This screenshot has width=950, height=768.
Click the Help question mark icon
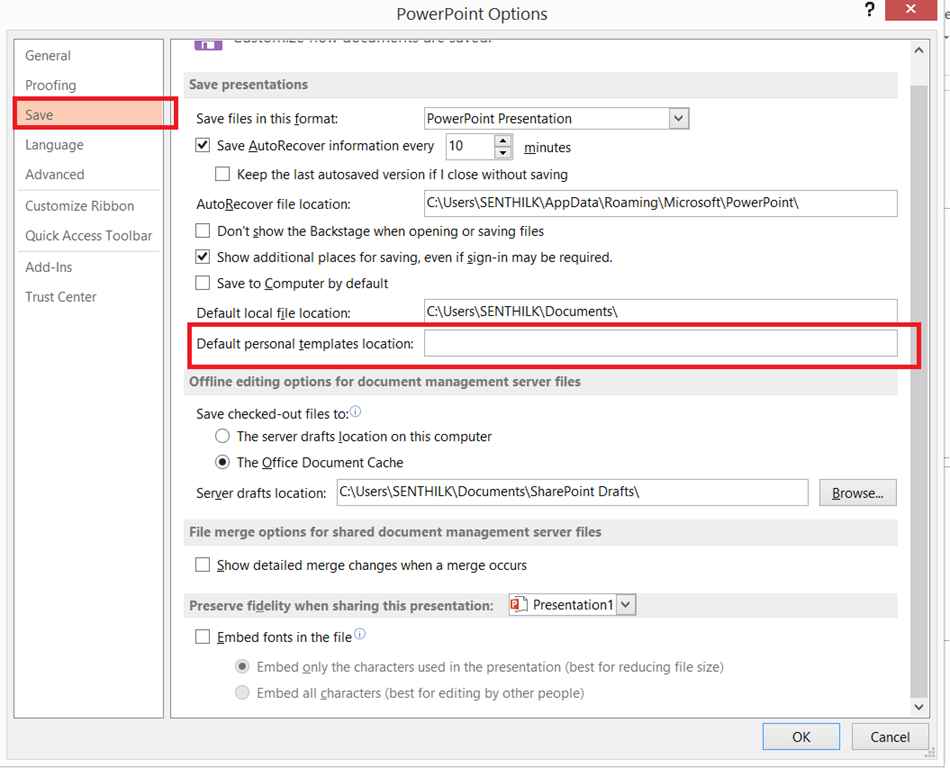coord(870,9)
